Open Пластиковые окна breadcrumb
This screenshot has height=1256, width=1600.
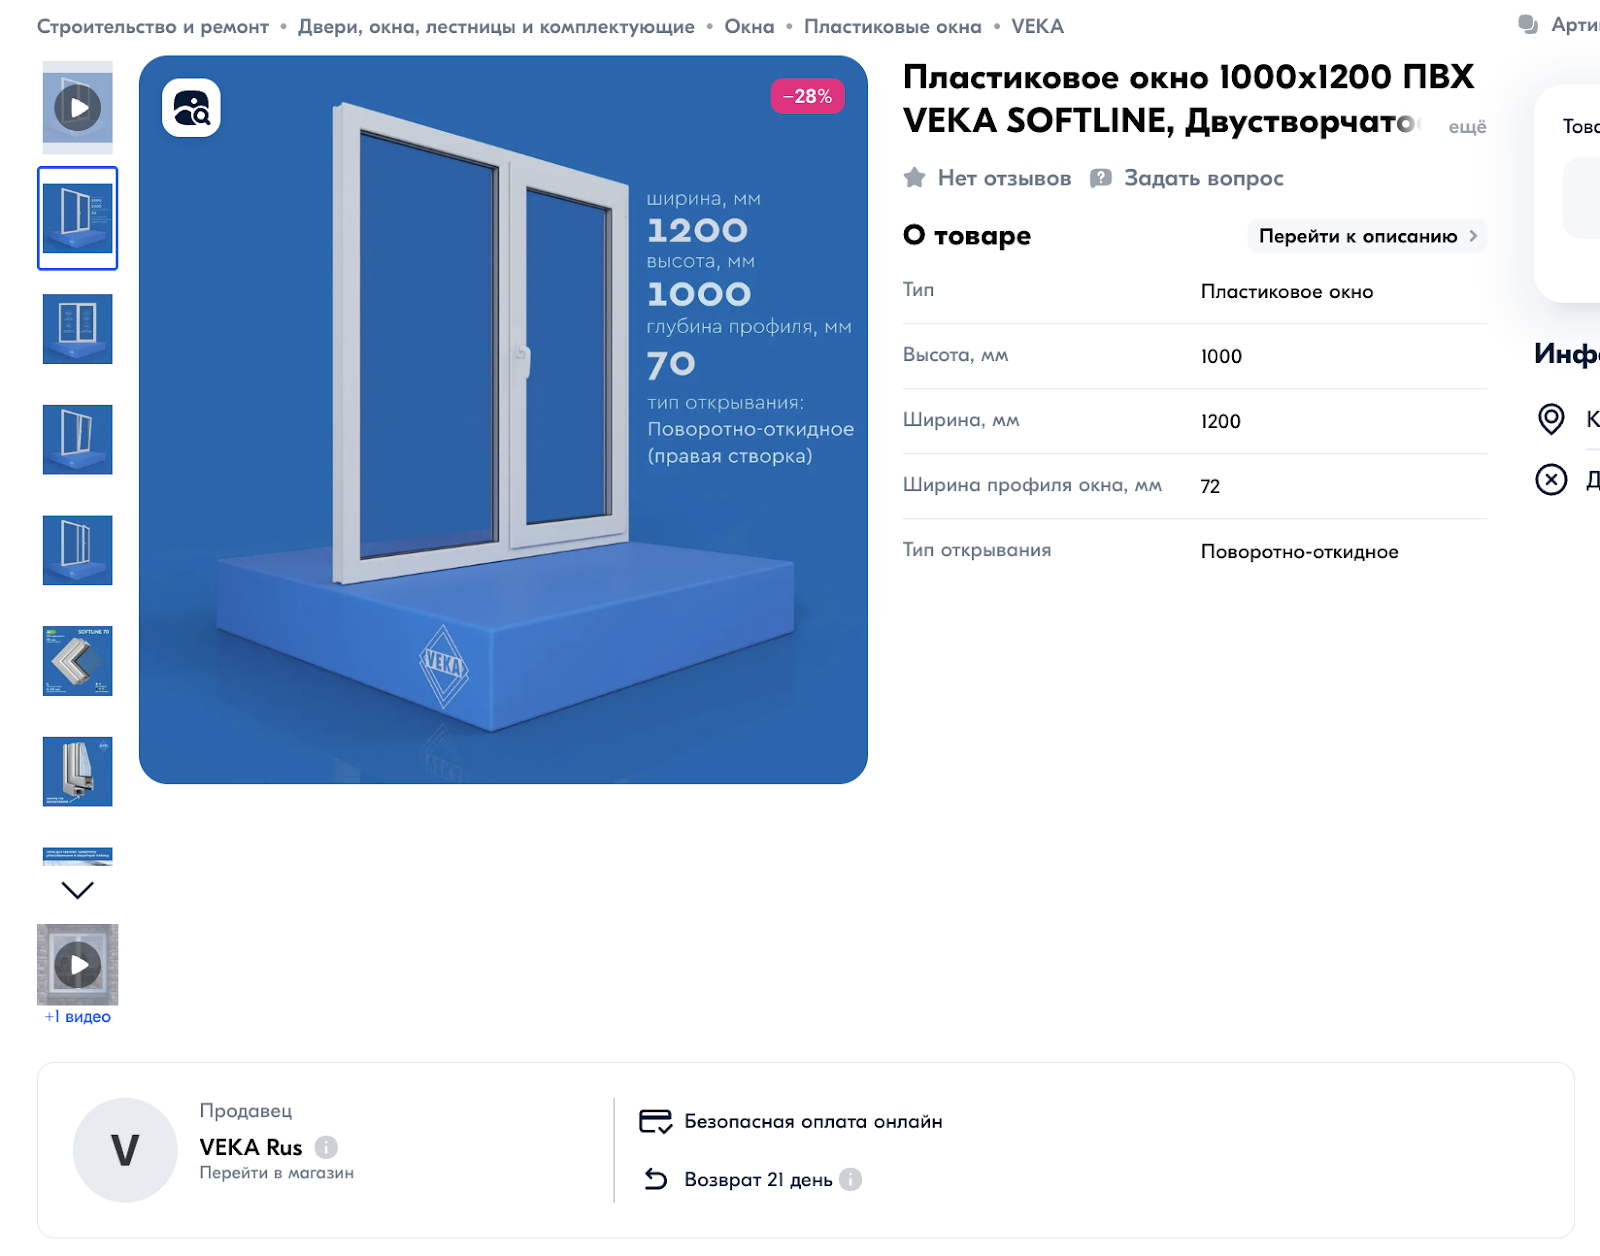892,27
